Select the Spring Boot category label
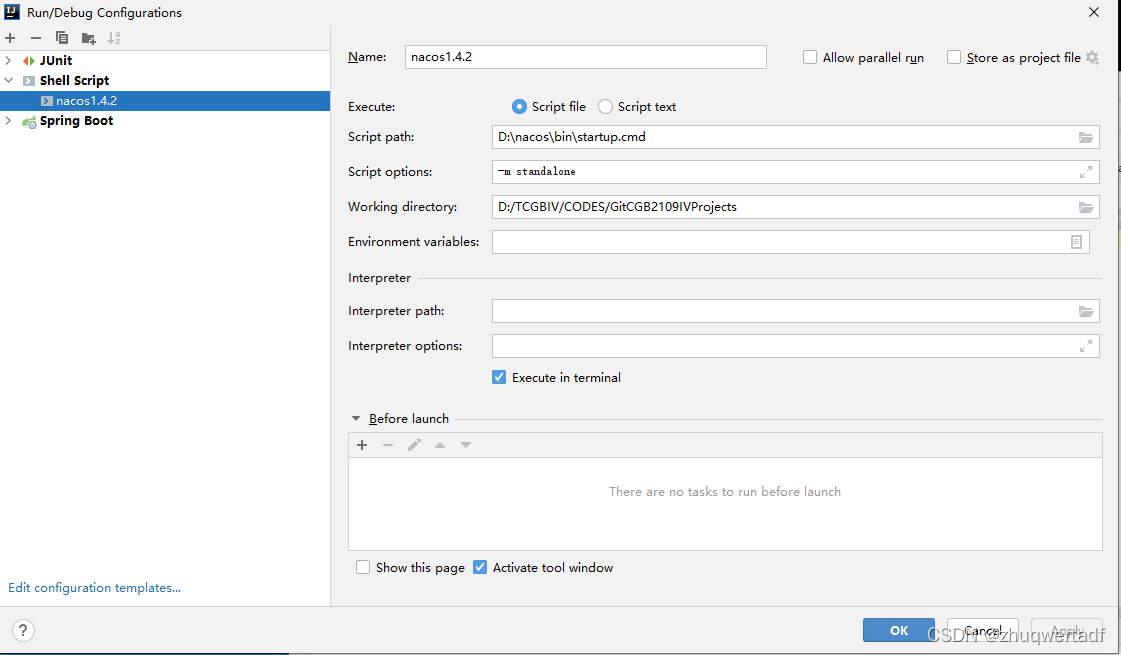This screenshot has width=1121, height=655. [76, 121]
